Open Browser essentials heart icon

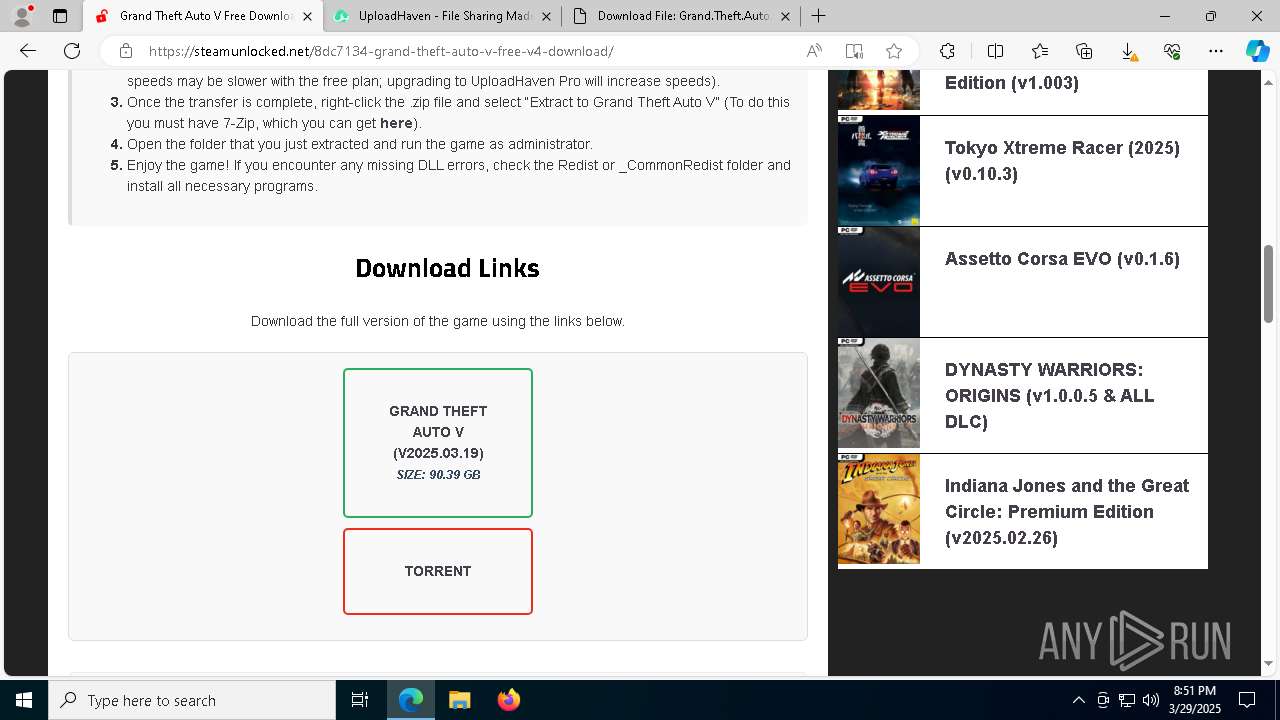coord(1172,51)
